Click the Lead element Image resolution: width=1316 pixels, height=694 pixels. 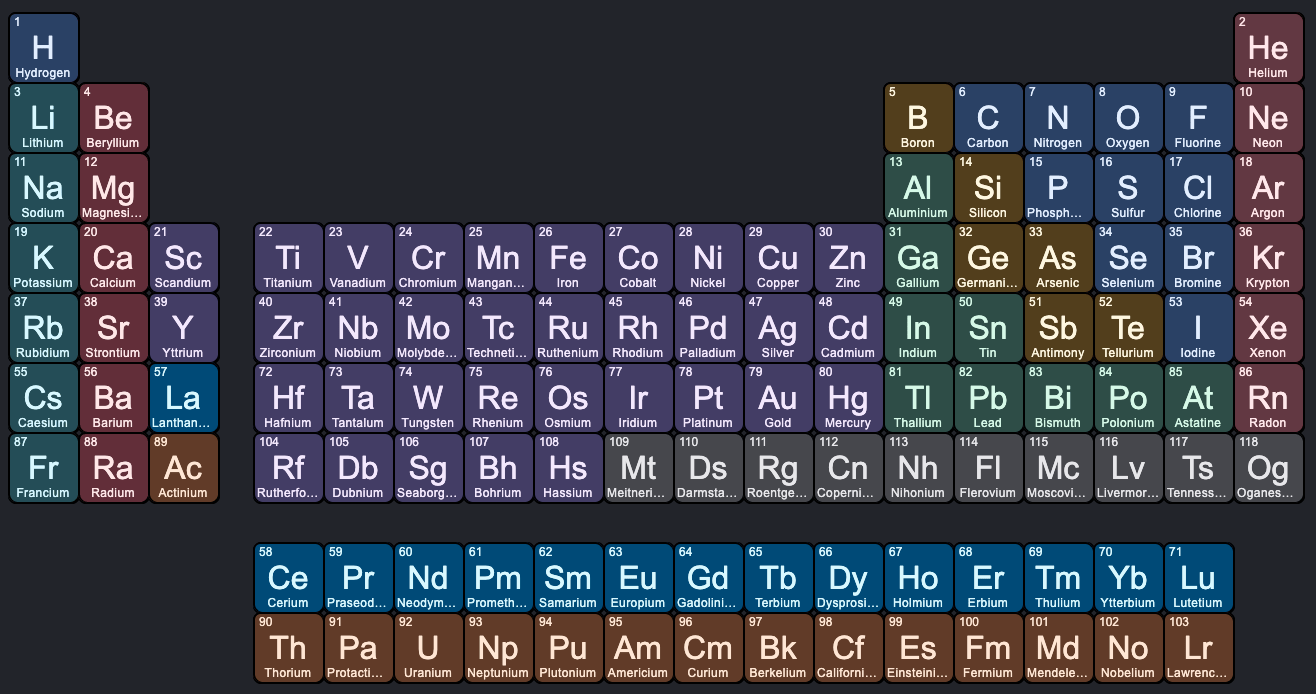point(988,398)
